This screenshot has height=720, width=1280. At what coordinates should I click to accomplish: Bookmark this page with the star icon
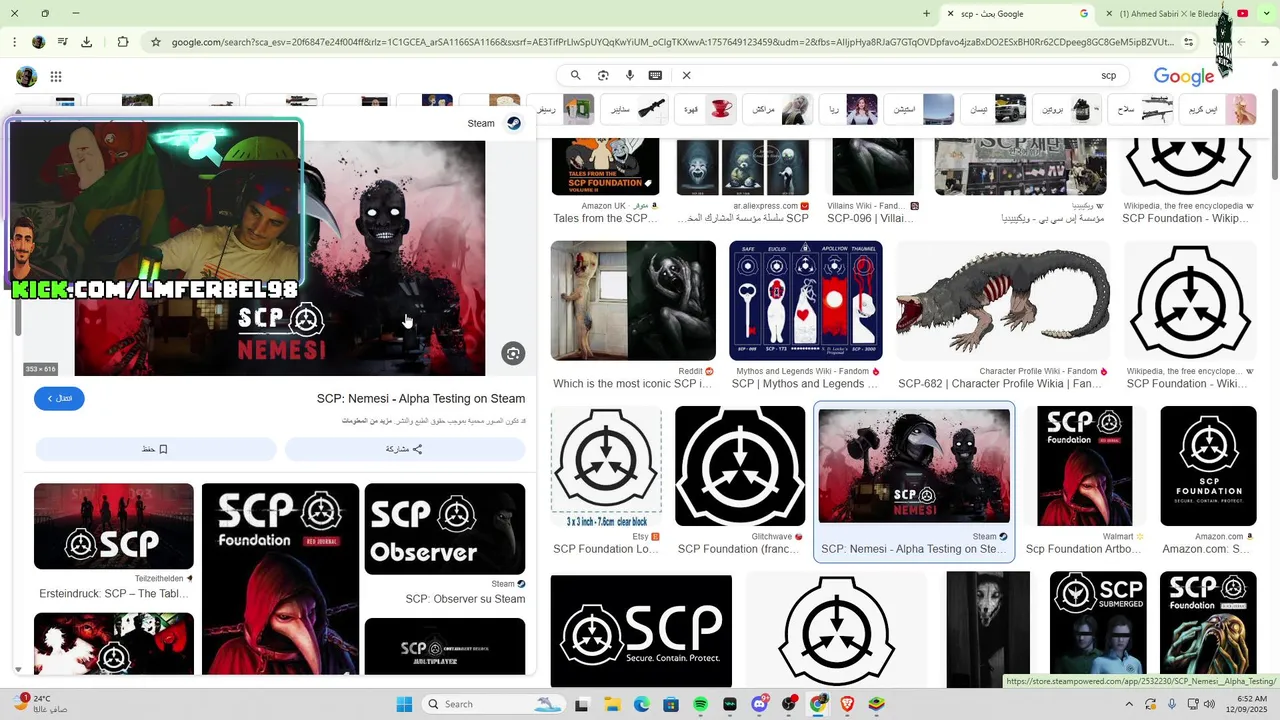[x=156, y=42]
